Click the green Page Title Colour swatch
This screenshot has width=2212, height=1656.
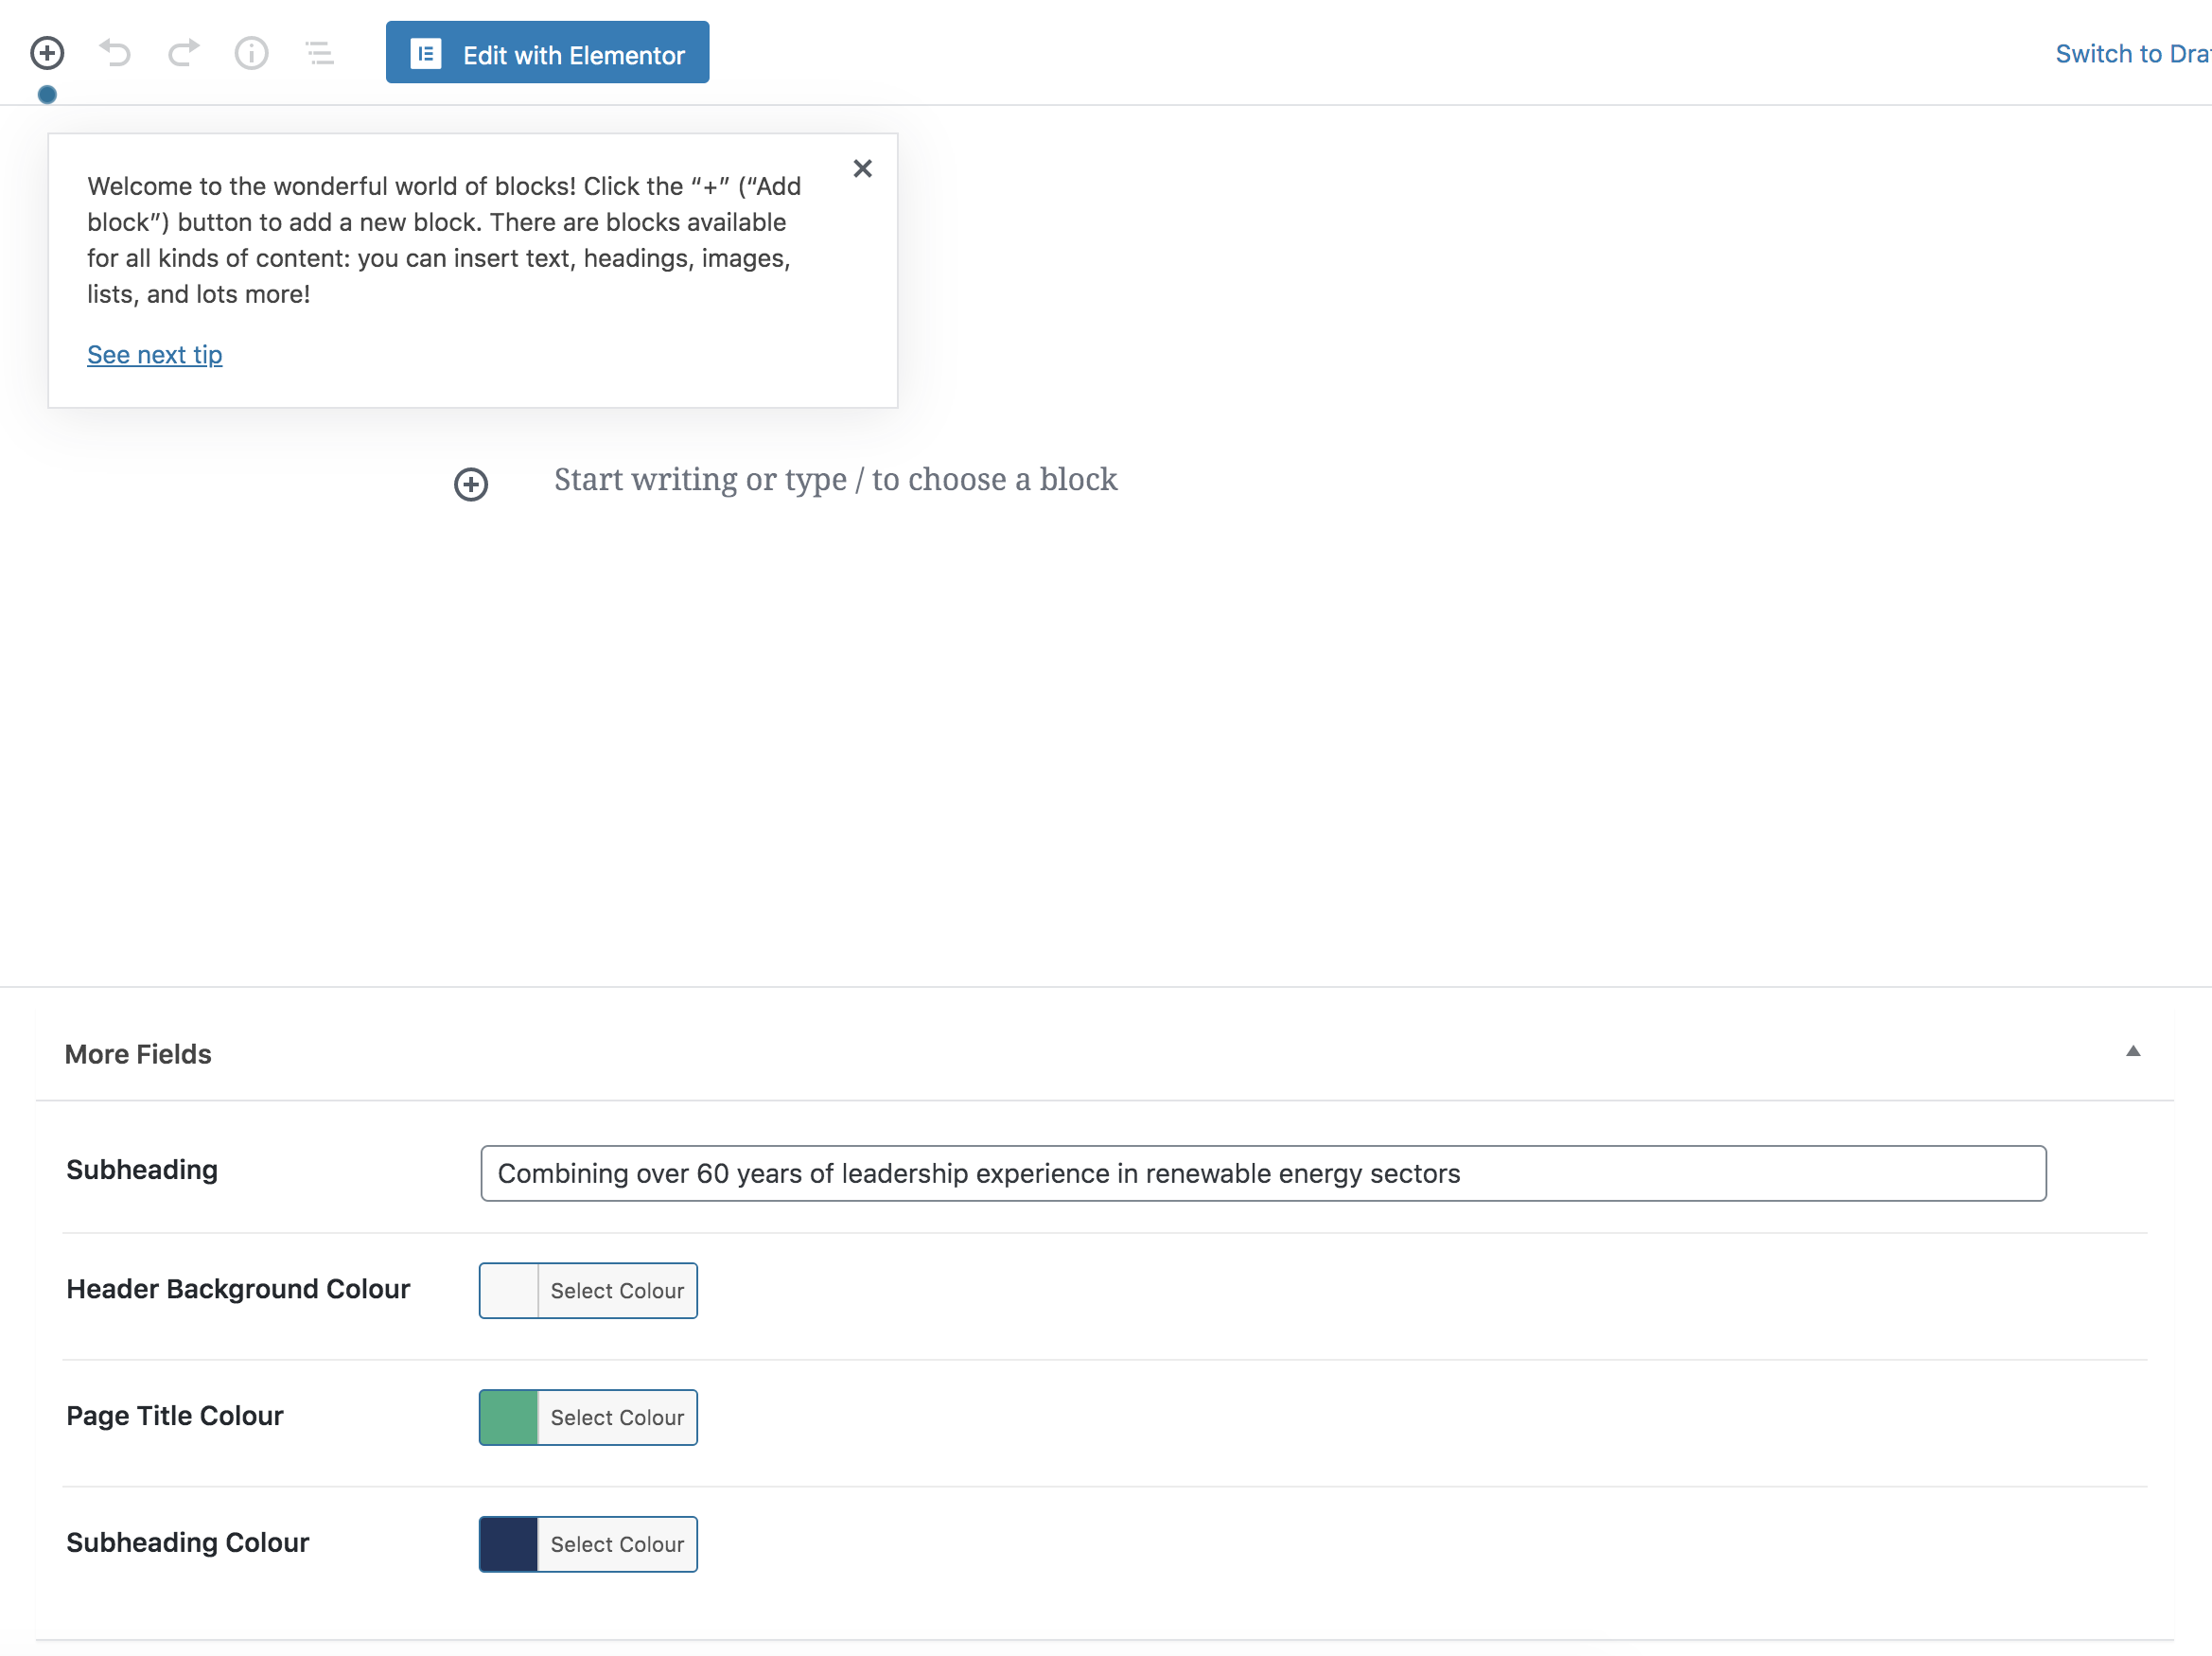click(509, 1418)
